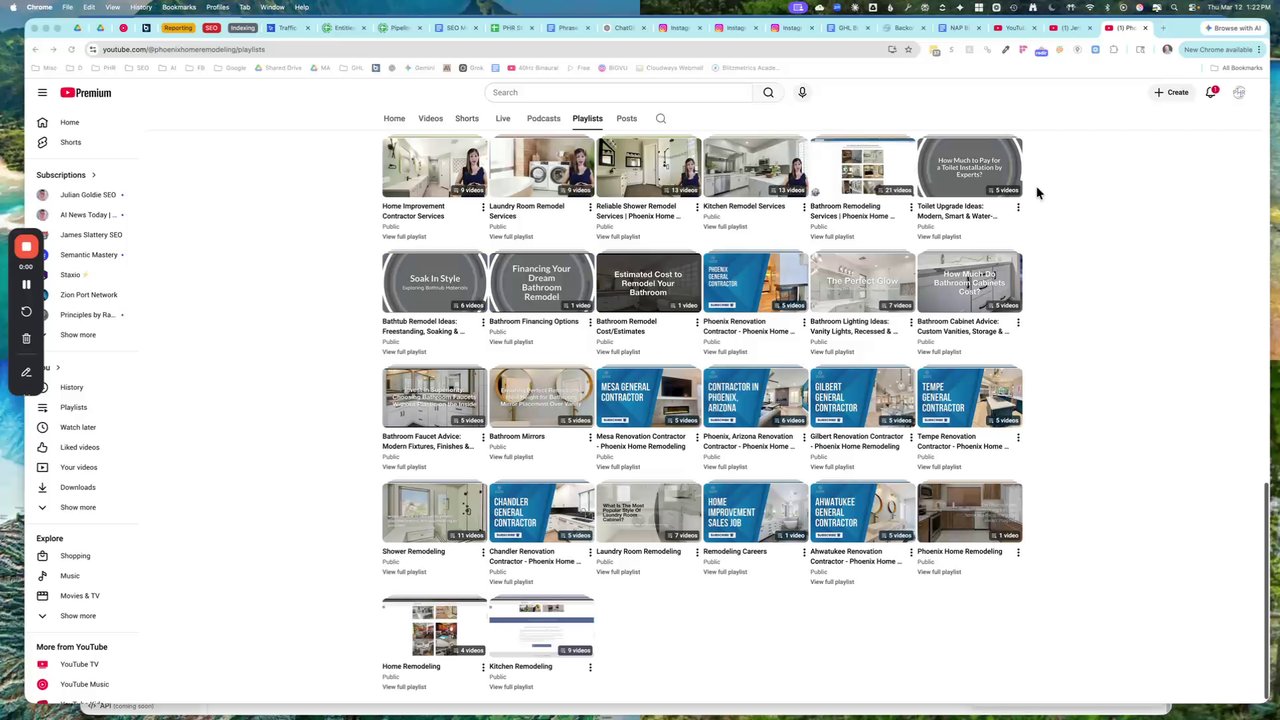Image resolution: width=1280 pixels, height=720 pixels.
Task: Switch to the channel Videos tab
Action: click(x=430, y=119)
